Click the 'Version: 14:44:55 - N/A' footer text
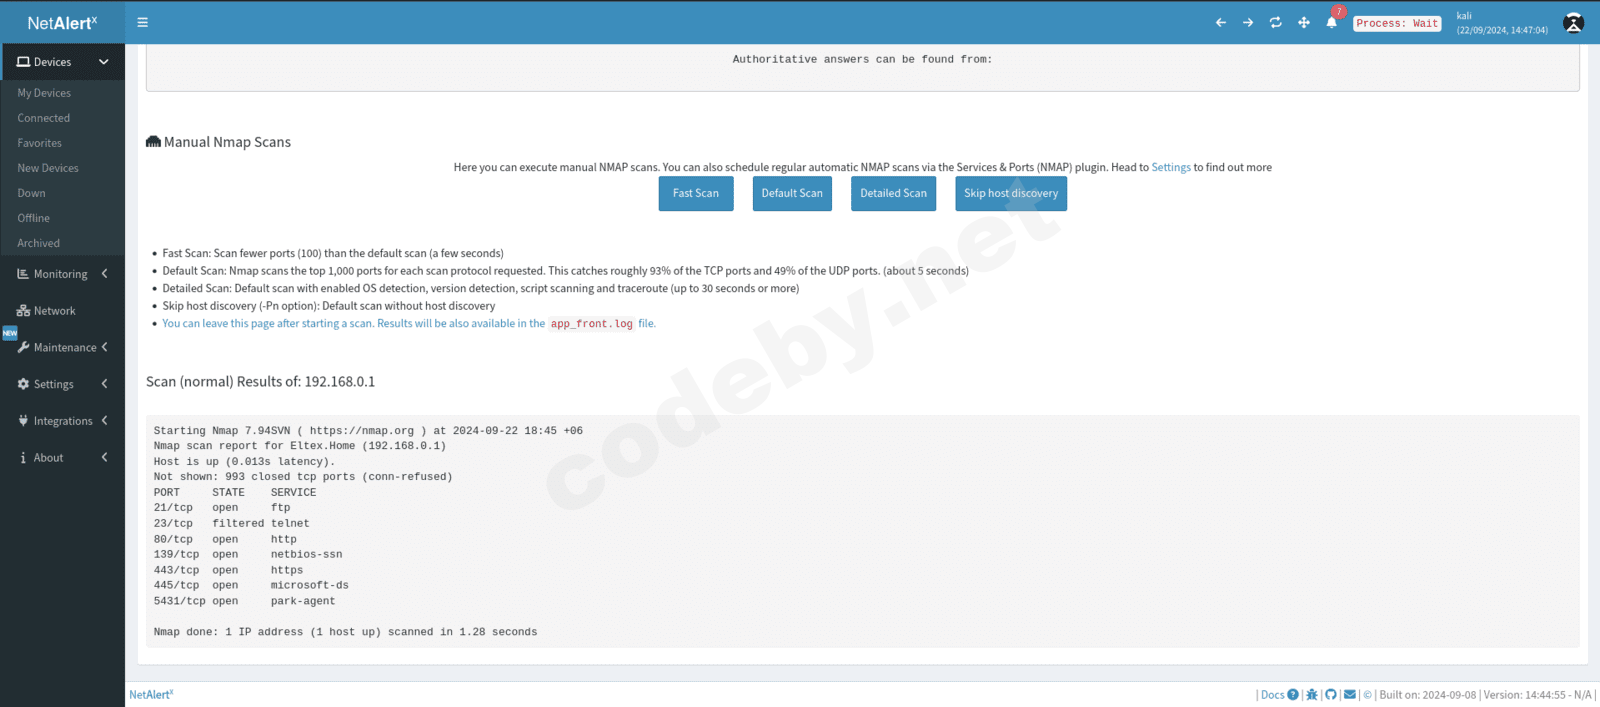 click(1538, 695)
